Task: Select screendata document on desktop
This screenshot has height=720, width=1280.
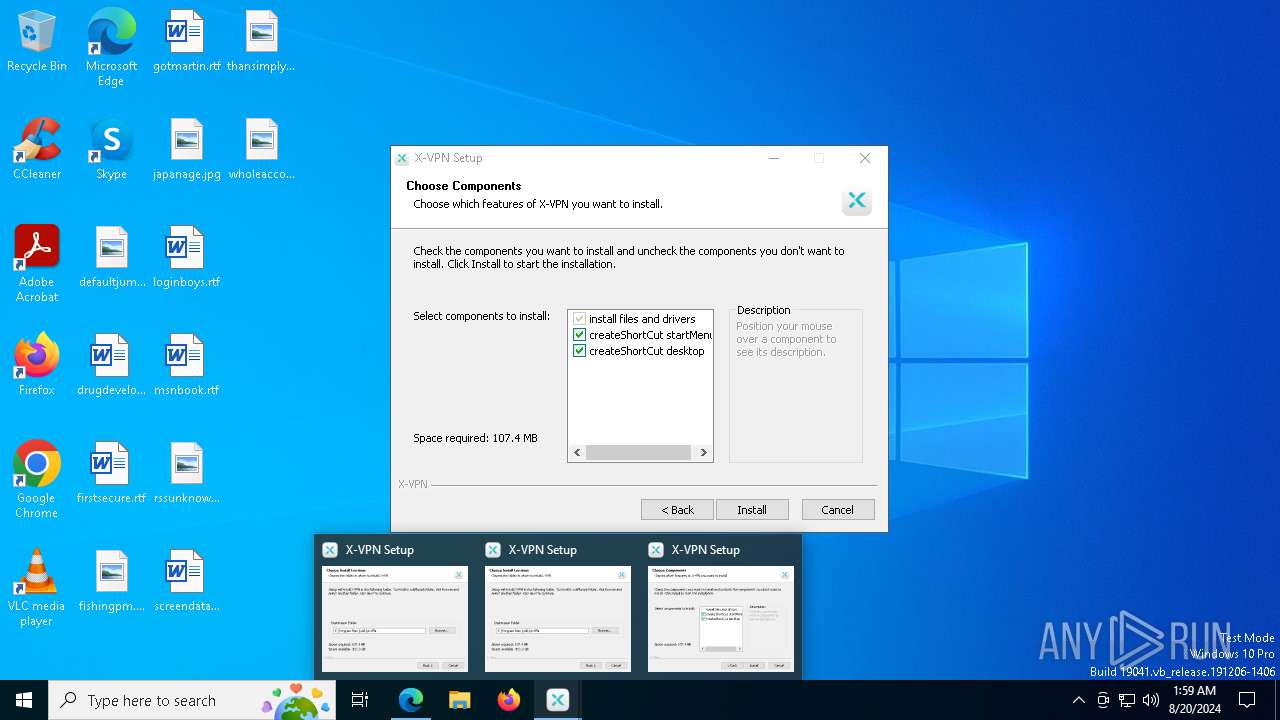Action: coord(186,582)
